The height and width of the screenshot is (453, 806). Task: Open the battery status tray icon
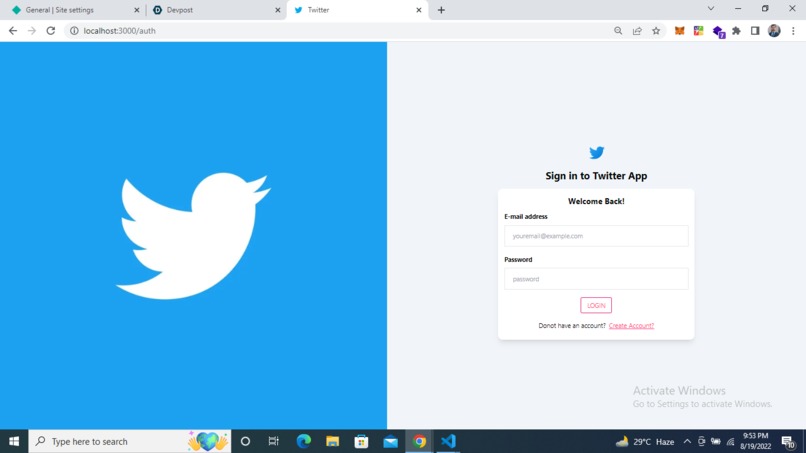[716, 441]
